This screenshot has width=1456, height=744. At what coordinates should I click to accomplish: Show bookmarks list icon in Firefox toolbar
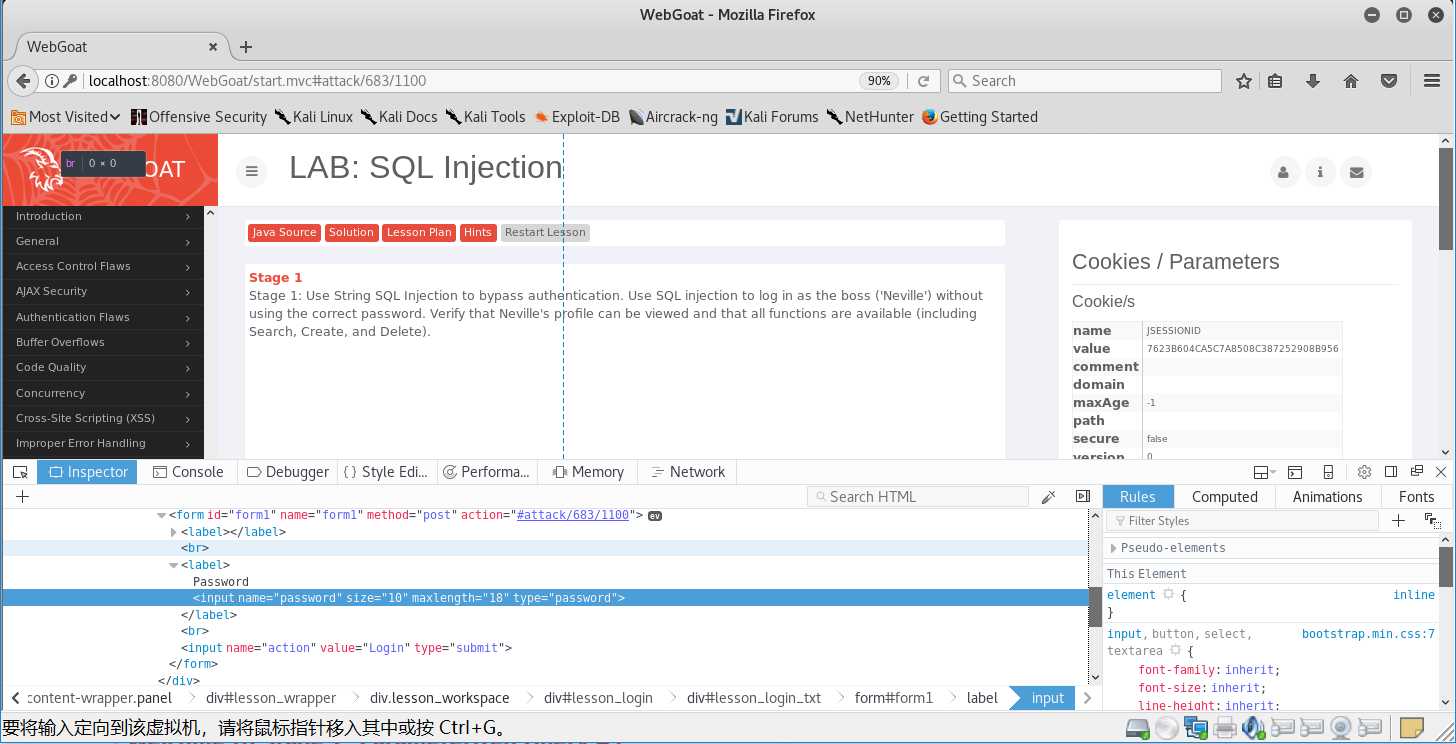pos(1275,81)
